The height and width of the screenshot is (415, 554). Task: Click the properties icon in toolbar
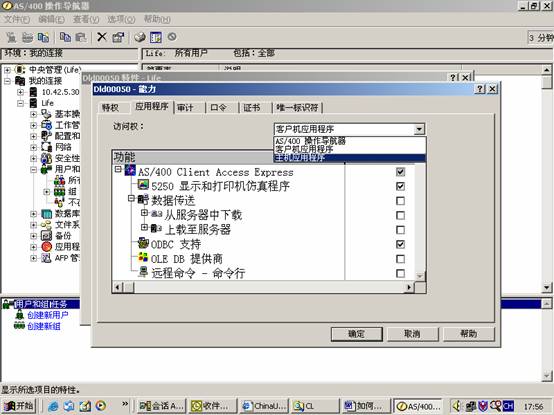[x=118, y=37]
